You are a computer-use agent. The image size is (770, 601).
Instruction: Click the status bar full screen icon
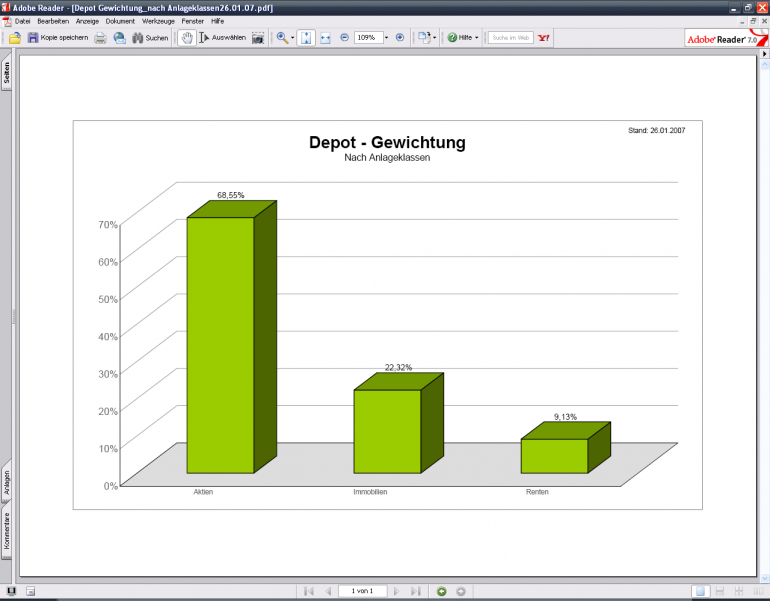pos(11,591)
